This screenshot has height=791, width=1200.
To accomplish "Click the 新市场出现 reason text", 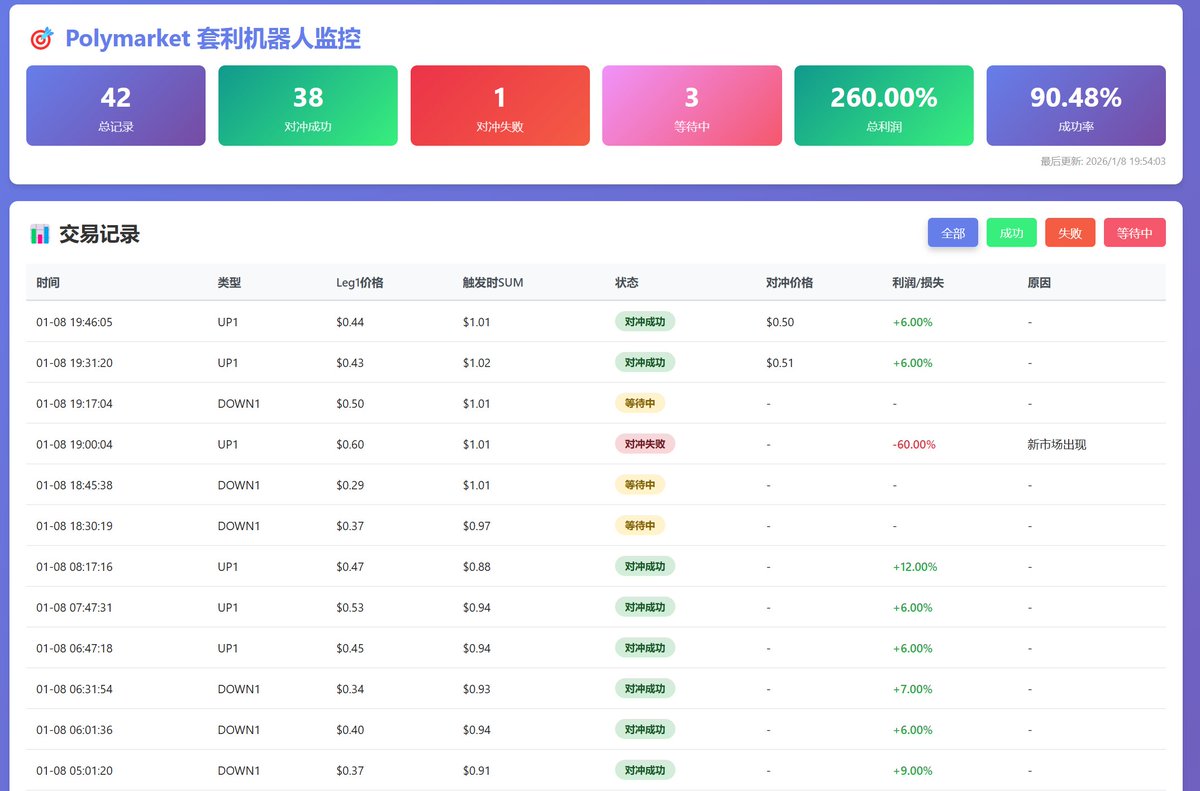I will pos(1057,444).
